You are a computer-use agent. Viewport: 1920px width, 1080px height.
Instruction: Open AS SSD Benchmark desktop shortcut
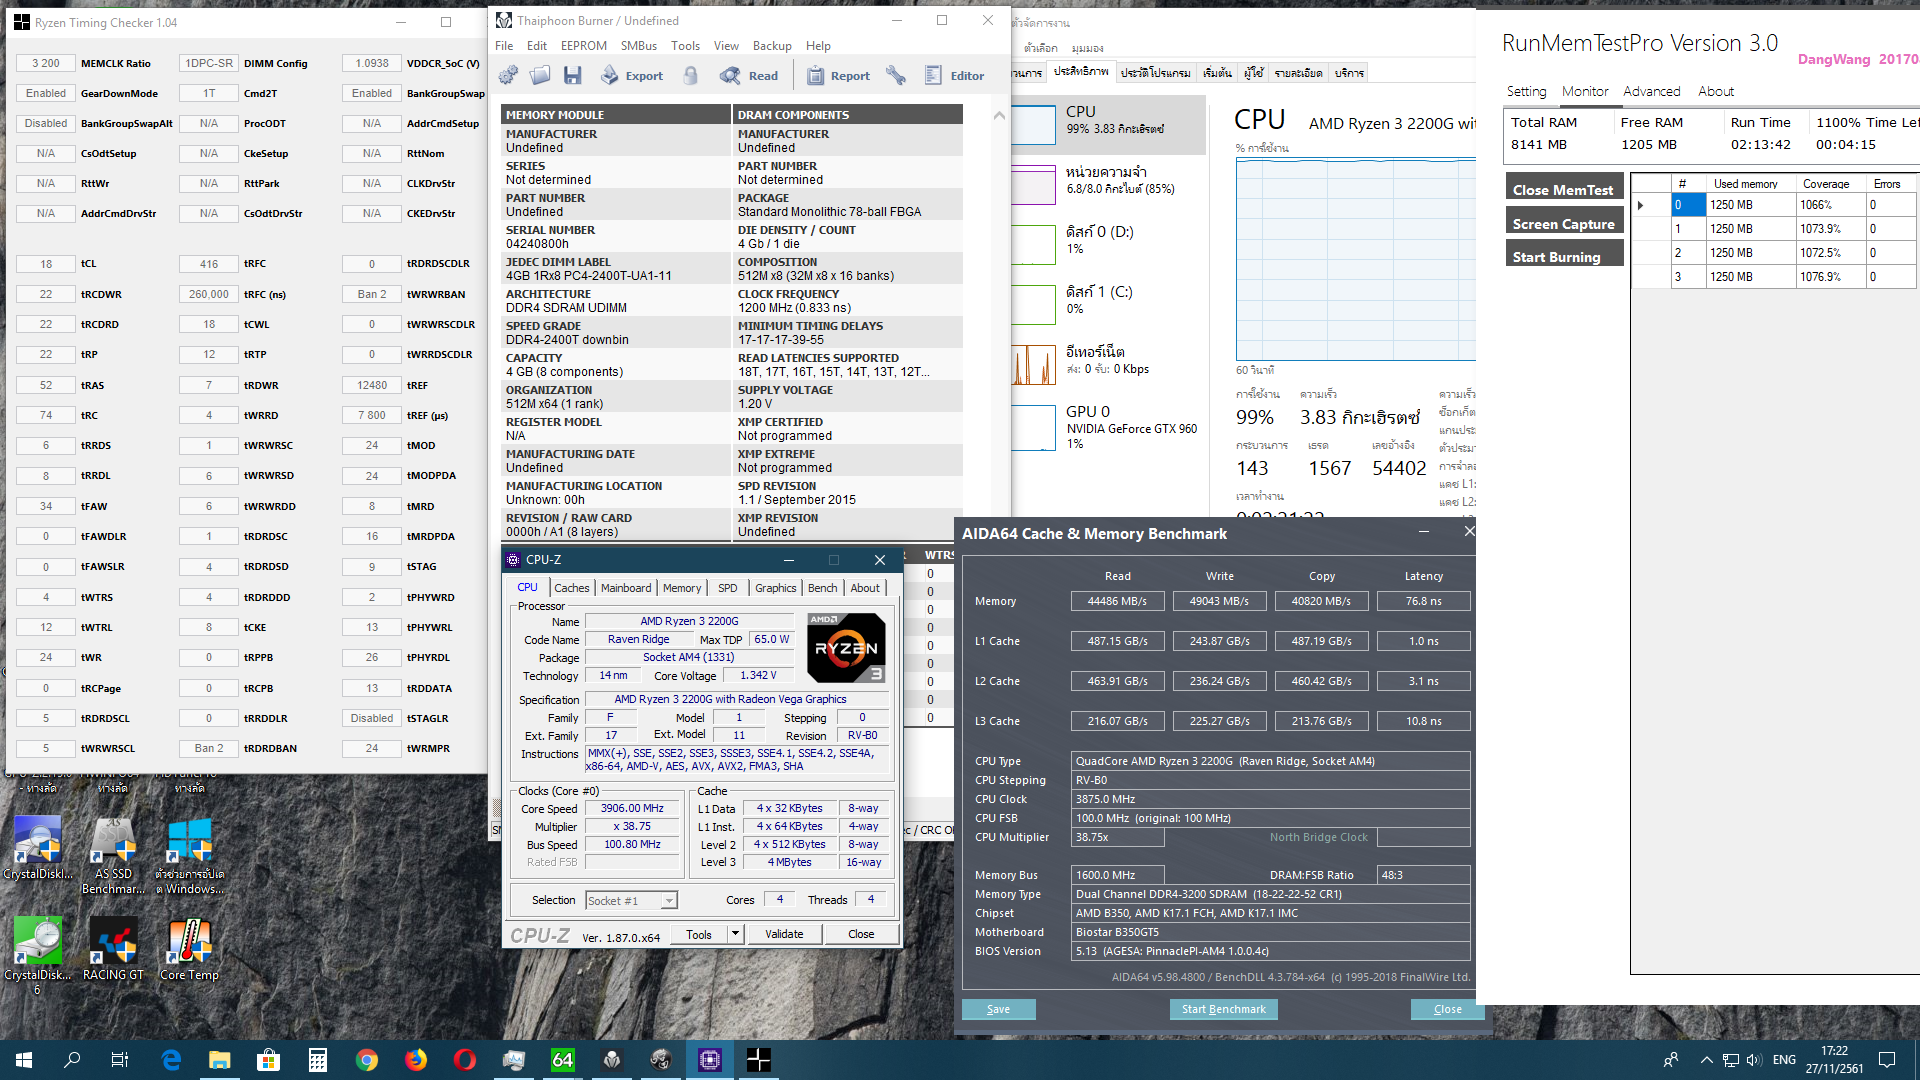[113, 855]
